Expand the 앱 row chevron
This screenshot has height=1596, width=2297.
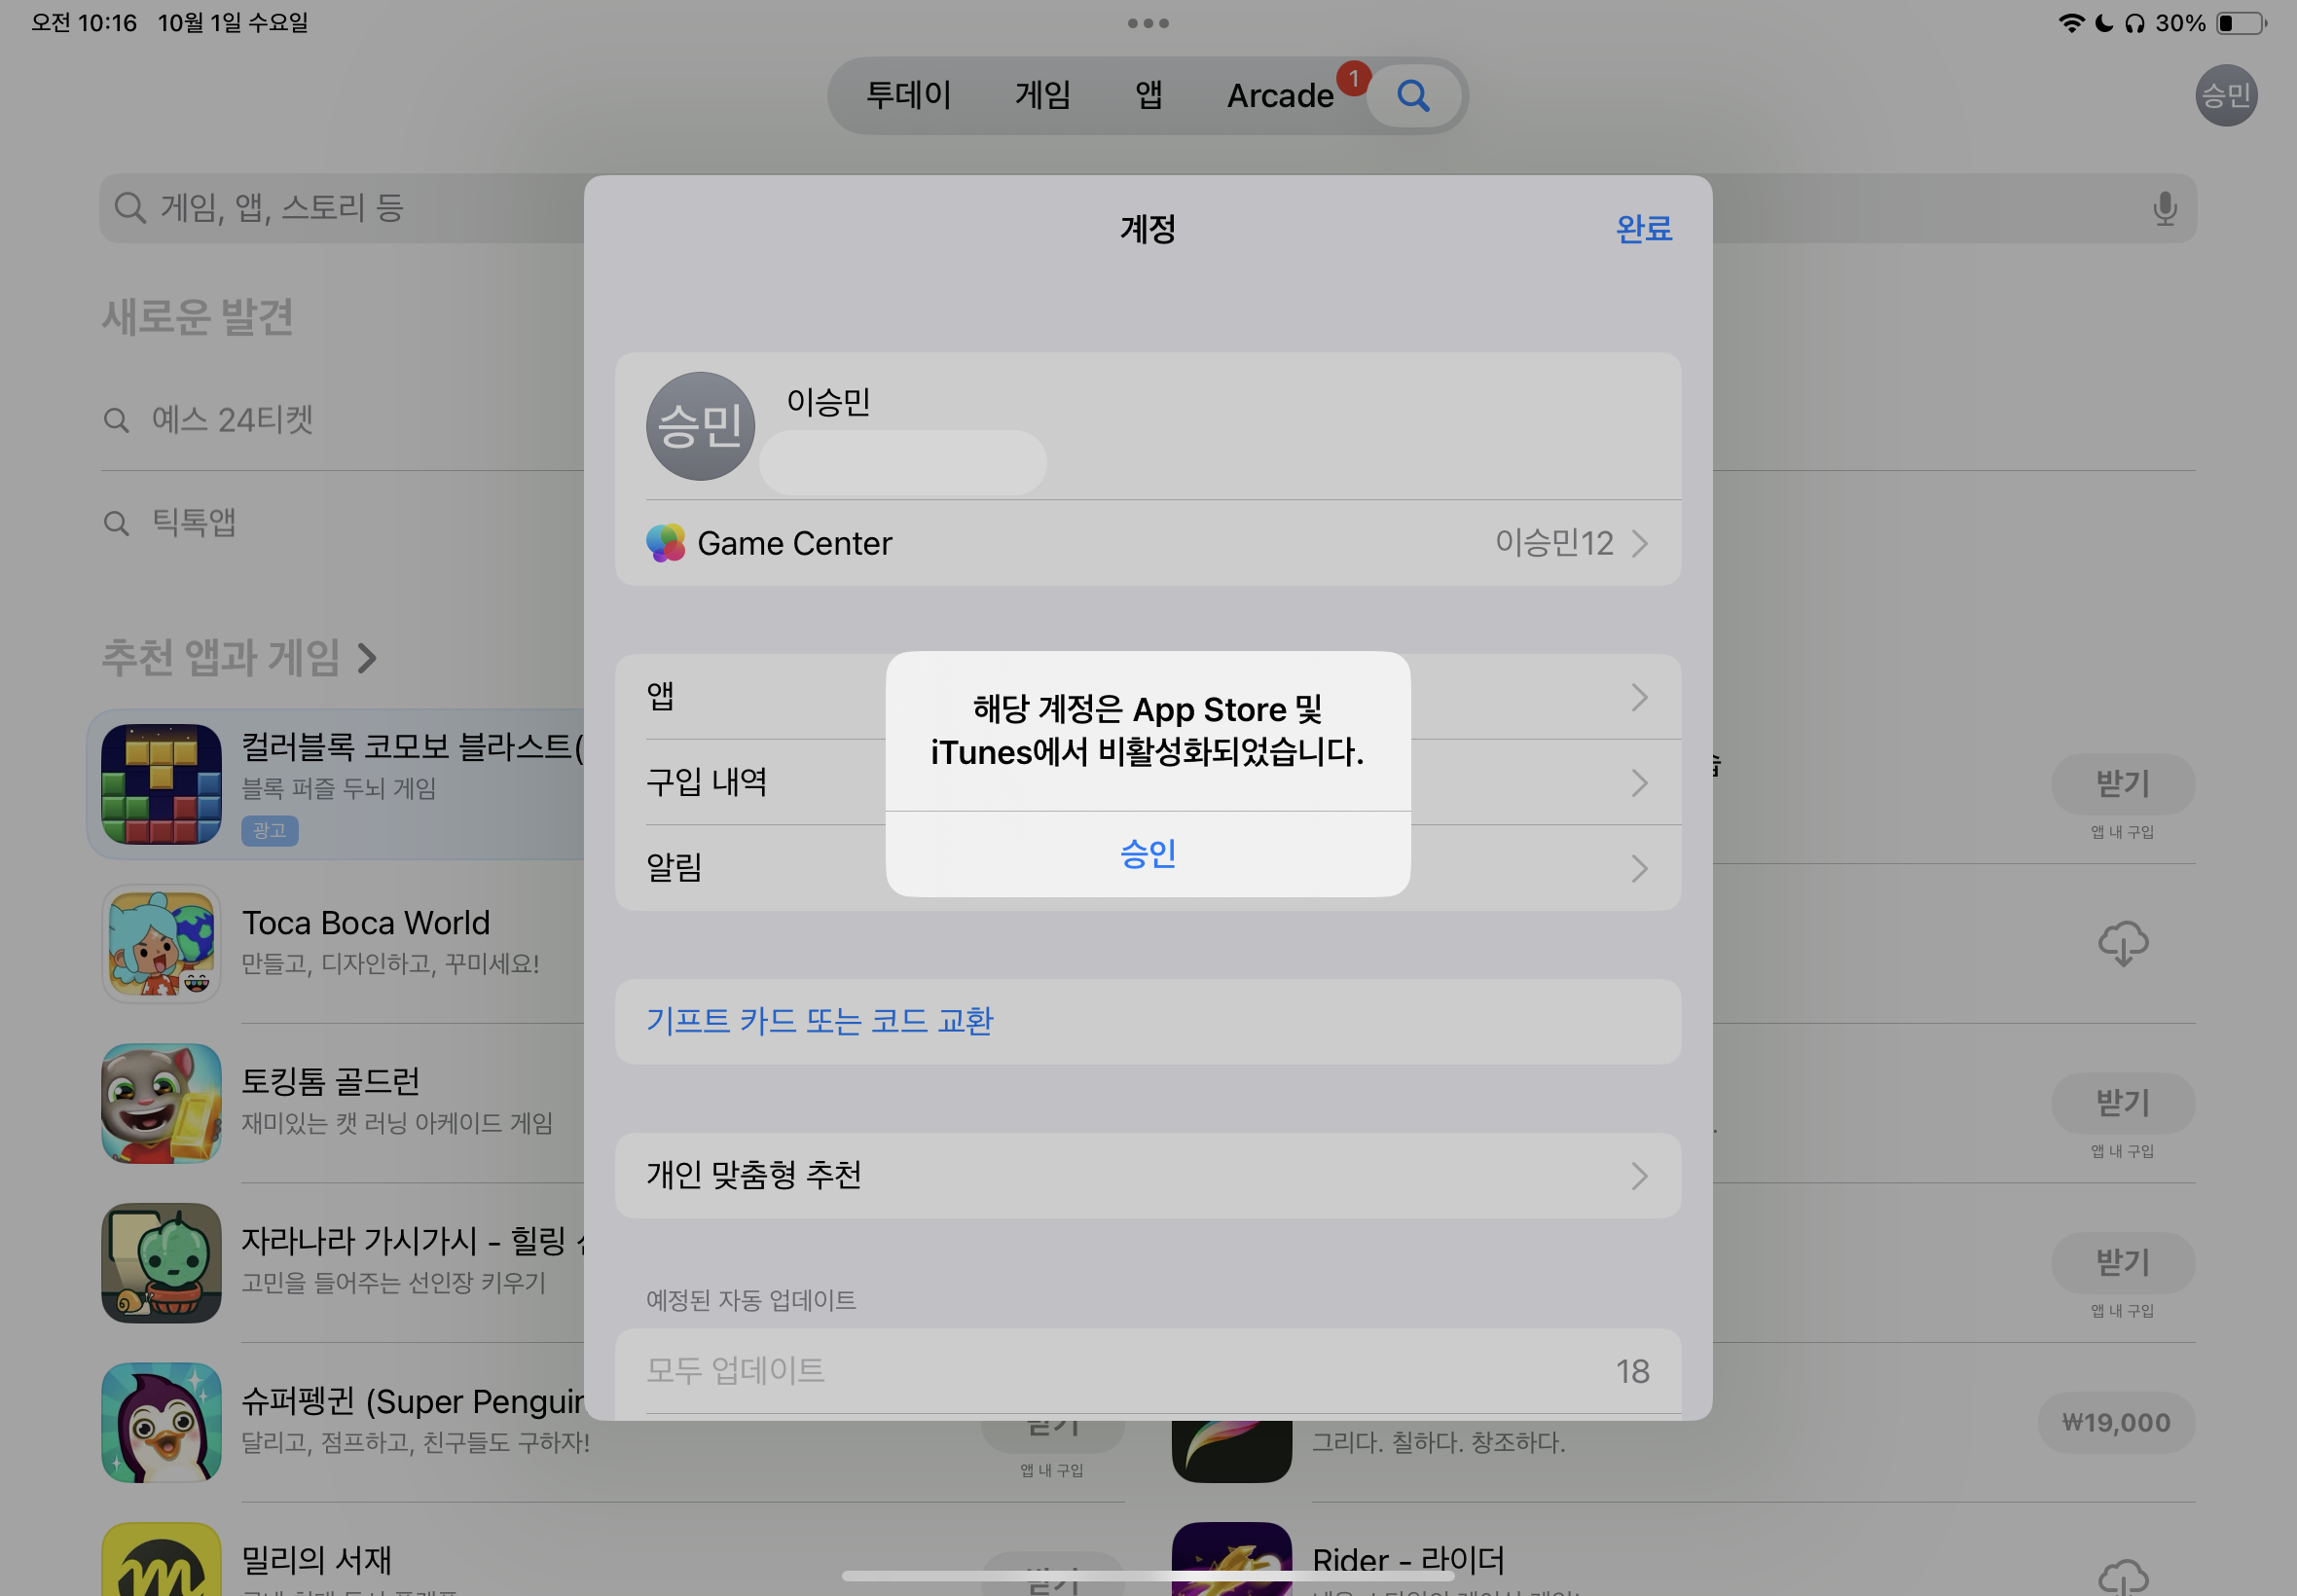(x=1638, y=697)
